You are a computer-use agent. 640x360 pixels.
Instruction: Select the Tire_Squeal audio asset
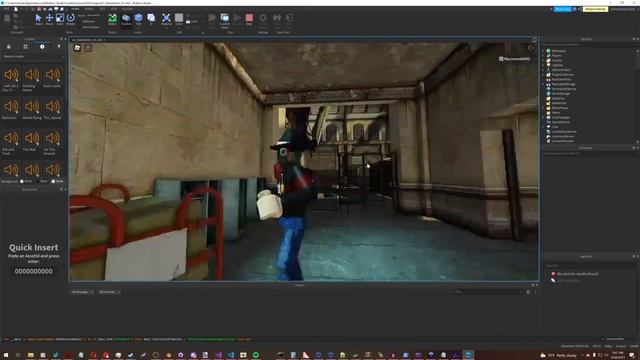click(x=53, y=107)
